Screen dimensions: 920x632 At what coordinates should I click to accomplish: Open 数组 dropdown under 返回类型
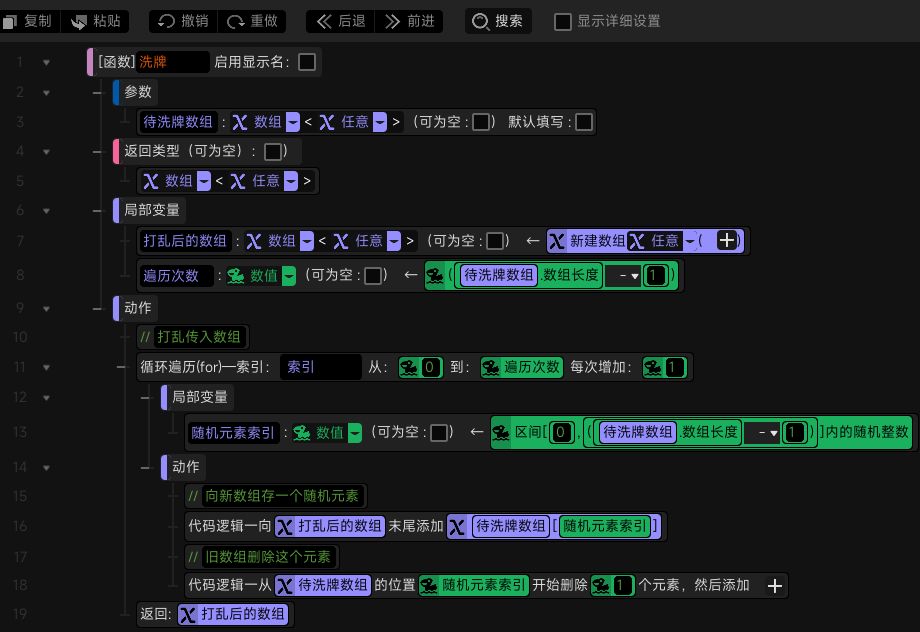[204, 181]
